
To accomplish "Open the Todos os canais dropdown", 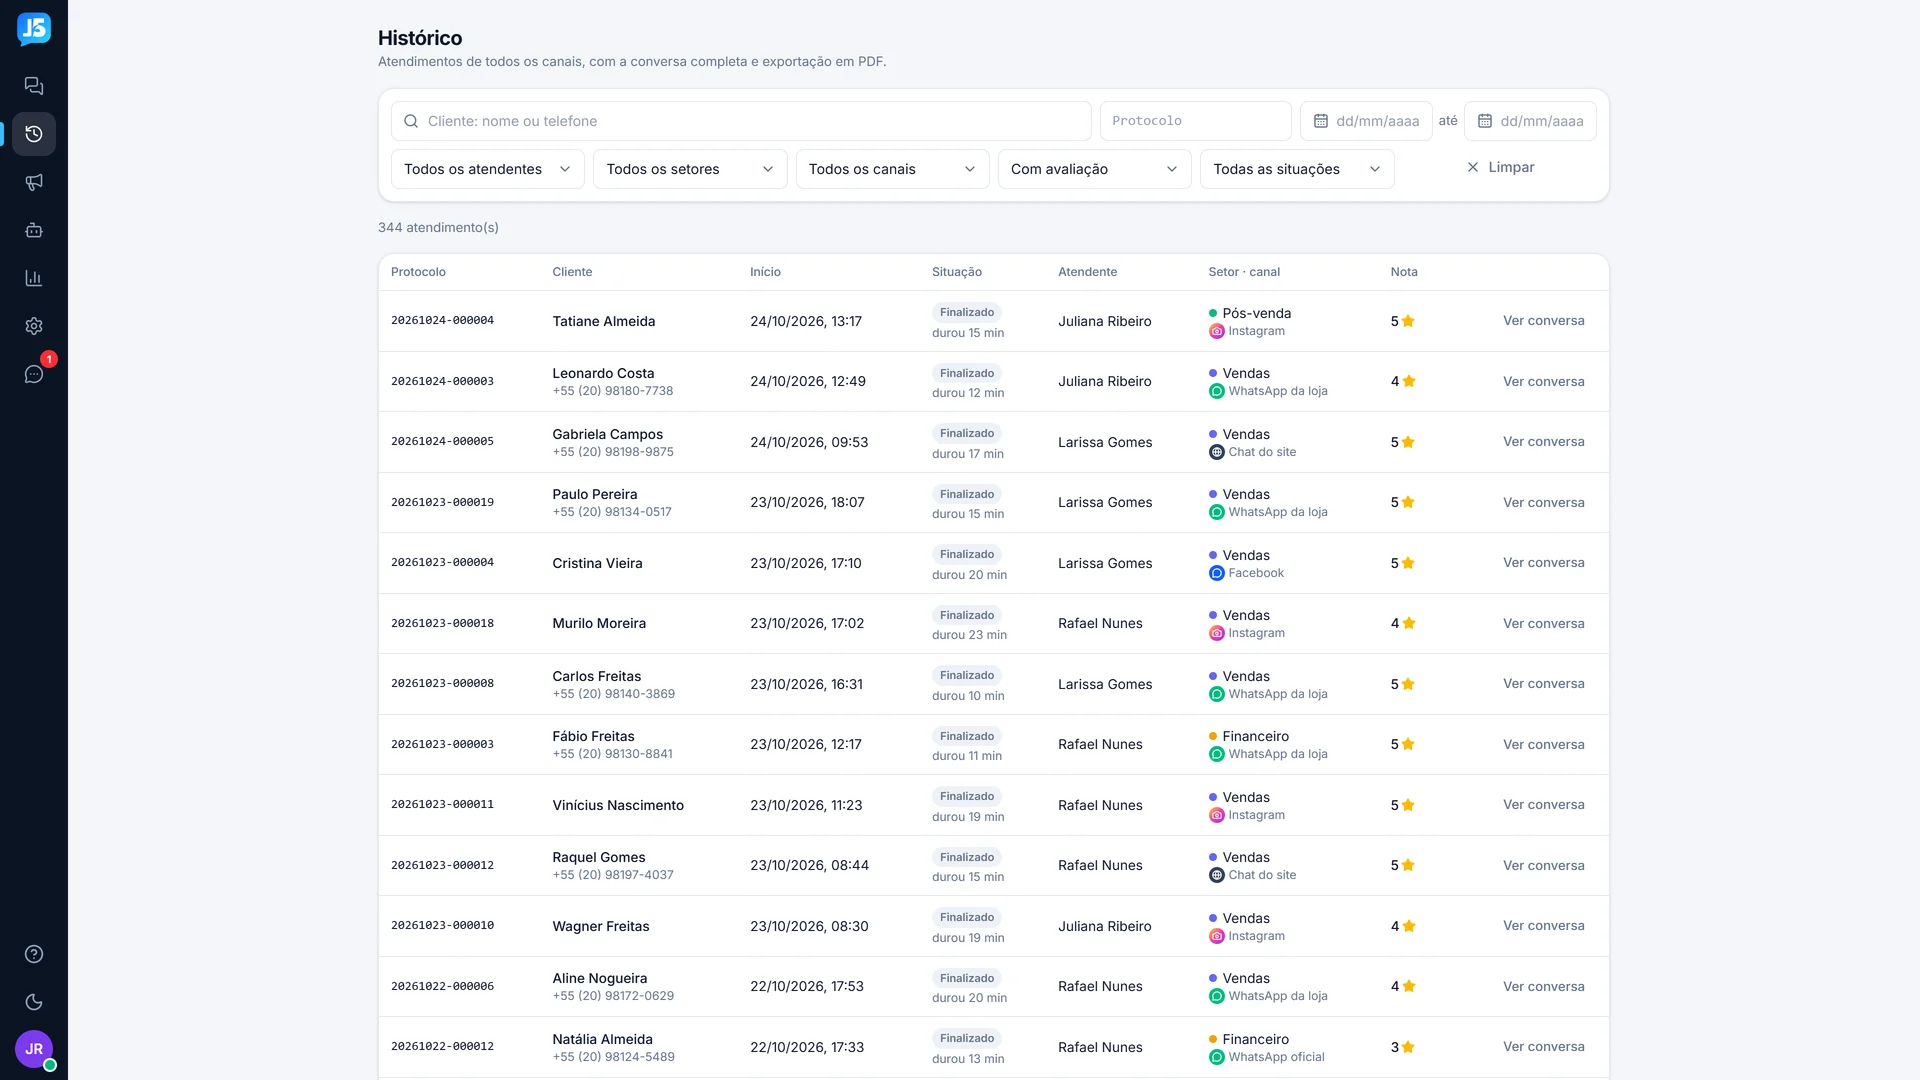I will click(892, 169).
